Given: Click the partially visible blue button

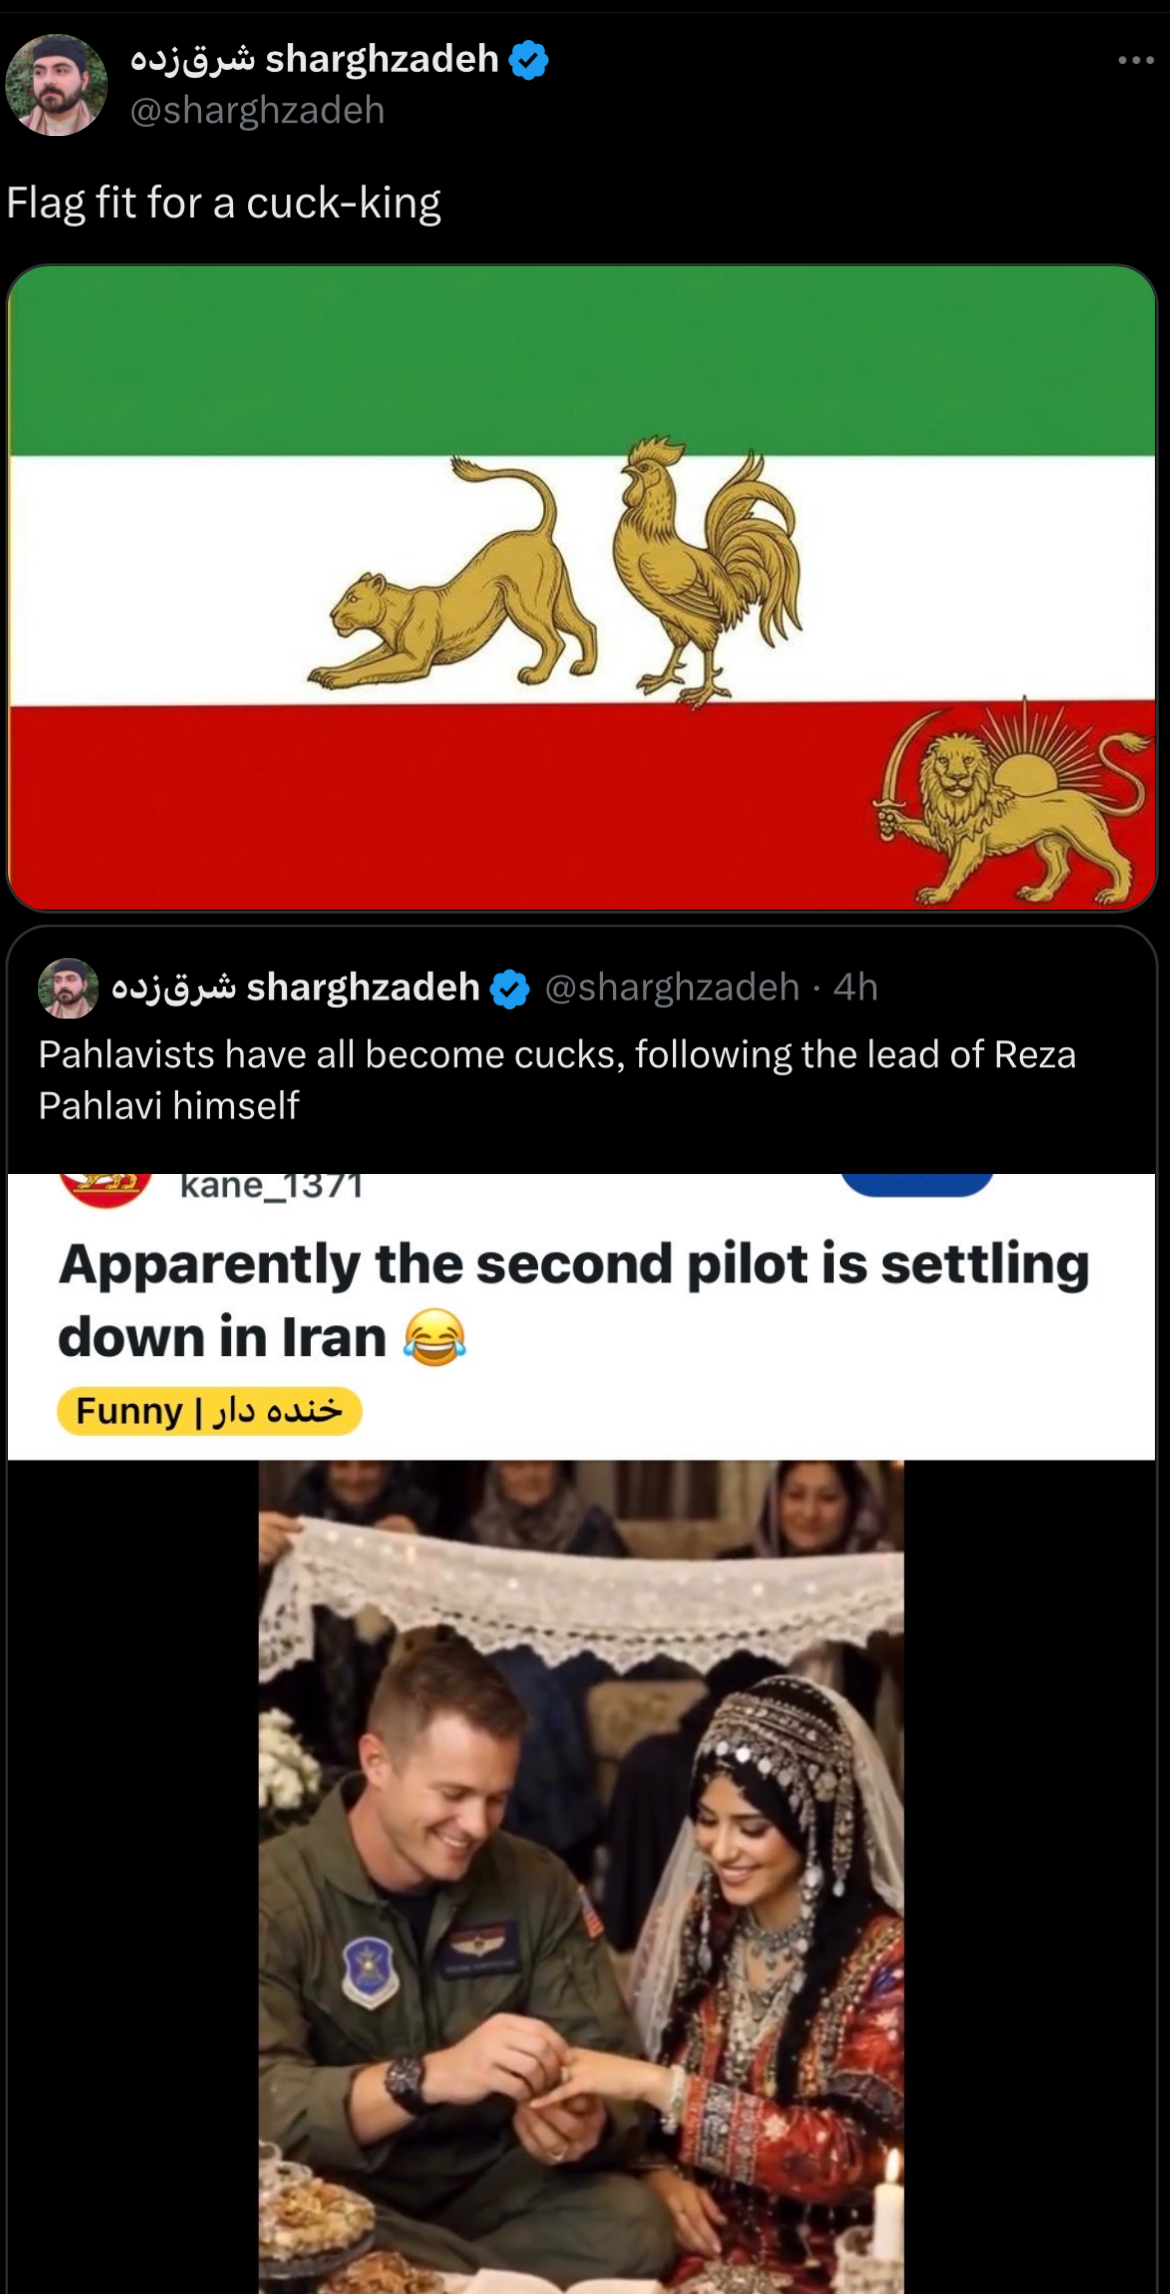Looking at the screenshot, I should pos(917,1184).
